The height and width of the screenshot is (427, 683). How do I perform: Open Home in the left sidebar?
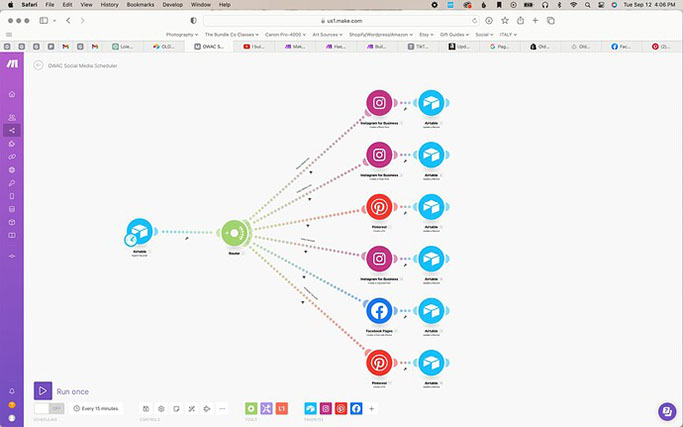(x=12, y=94)
